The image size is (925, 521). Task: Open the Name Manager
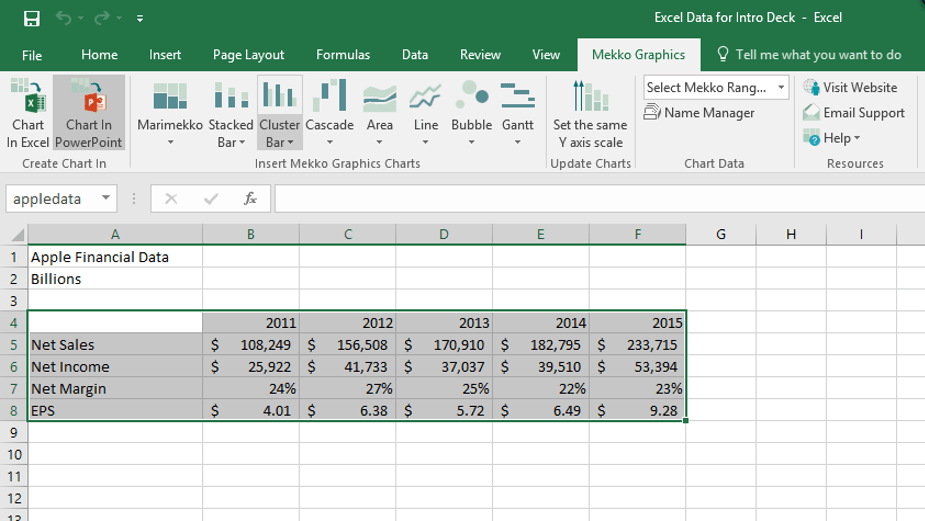[699, 113]
